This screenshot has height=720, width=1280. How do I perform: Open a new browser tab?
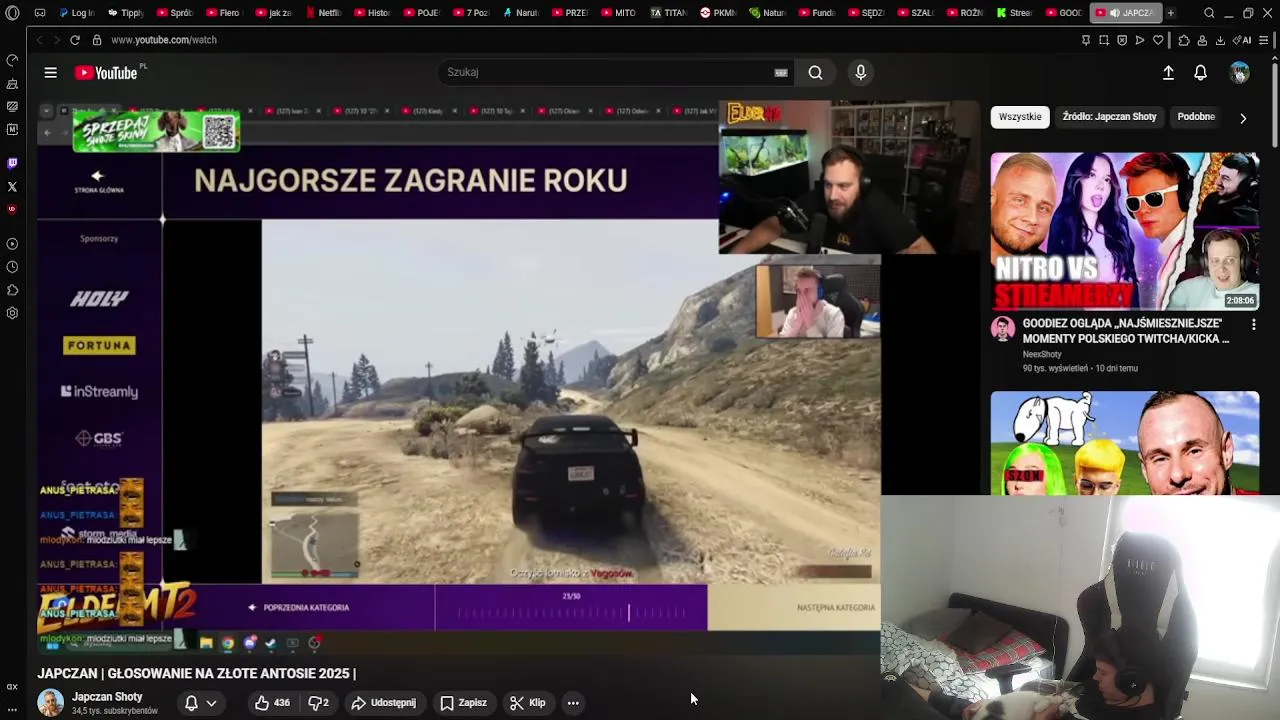pos(1170,13)
